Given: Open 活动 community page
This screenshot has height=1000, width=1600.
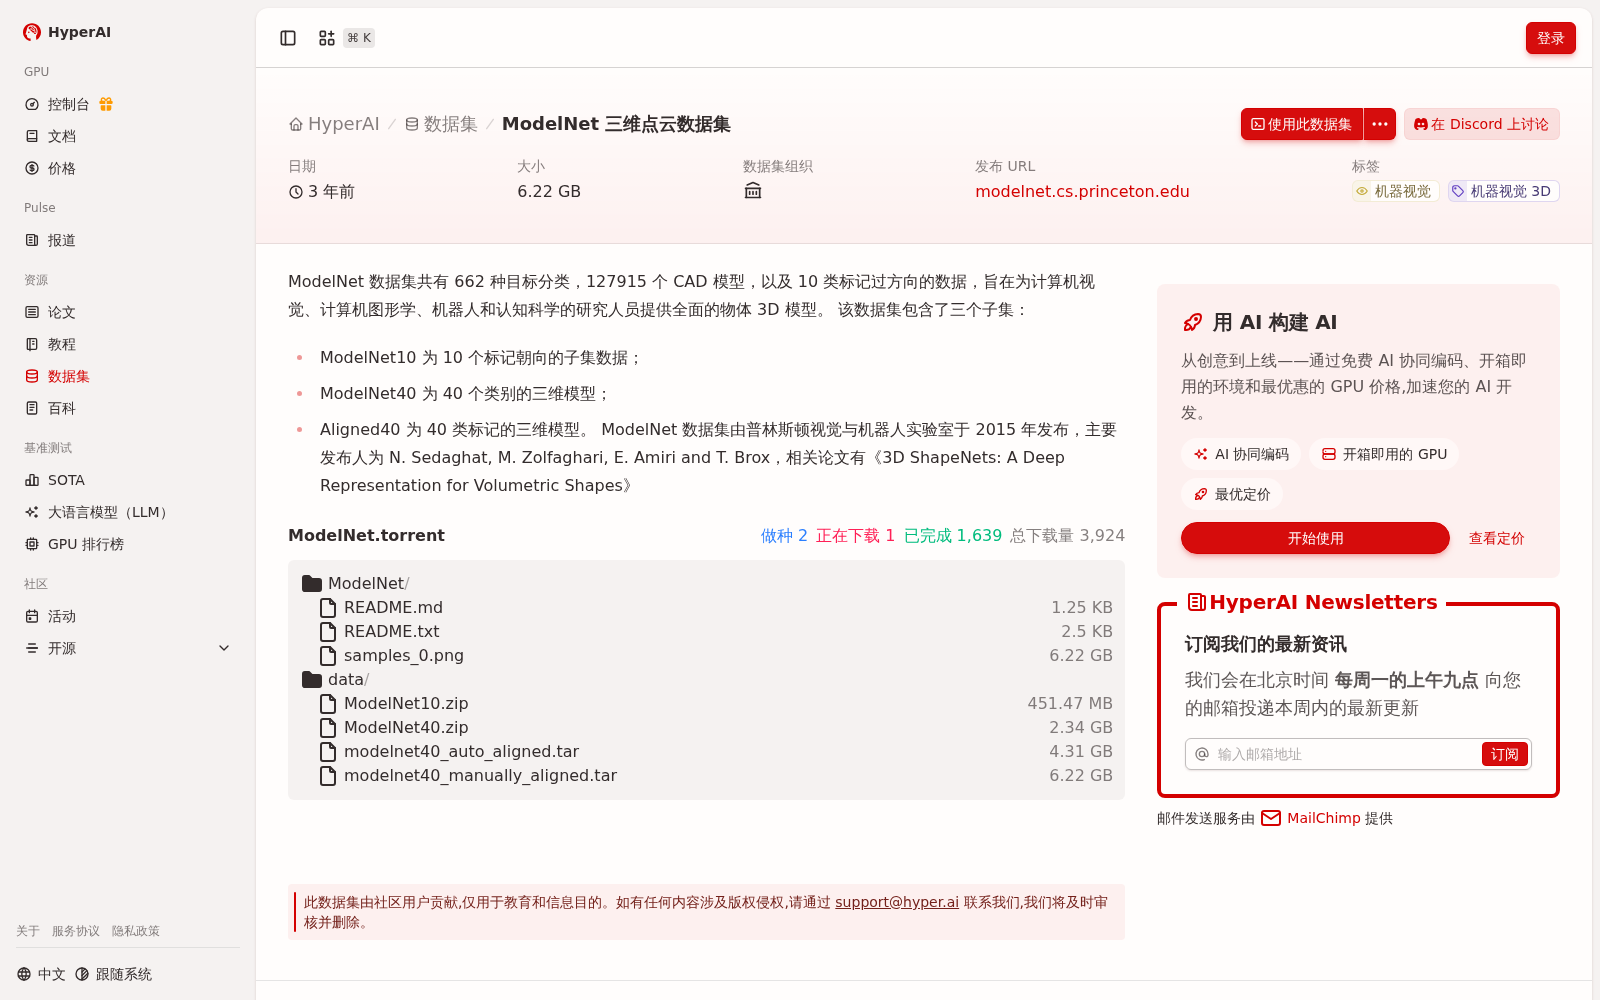Looking at the screenshot, I should click(x=62, y=616).
